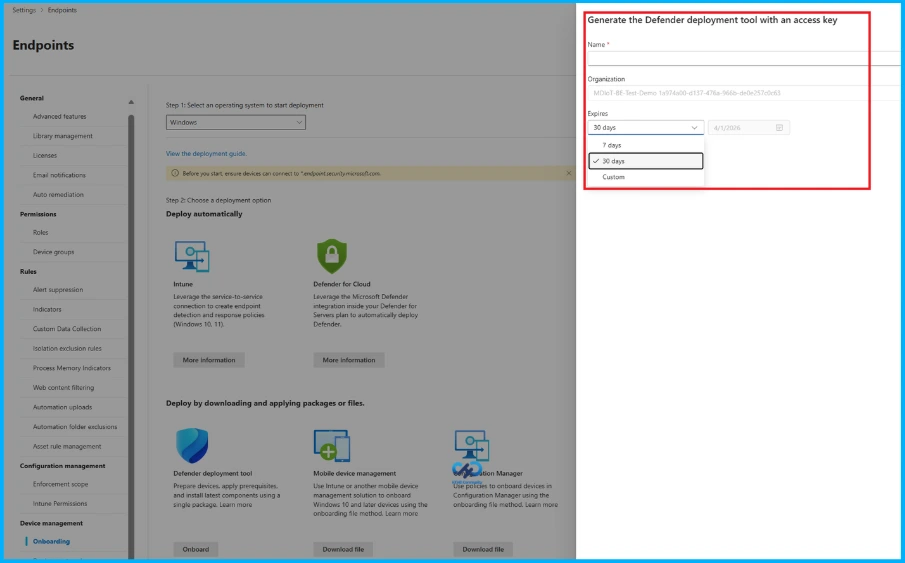Collapse sidebar with the up arrow

pos(131,102)
